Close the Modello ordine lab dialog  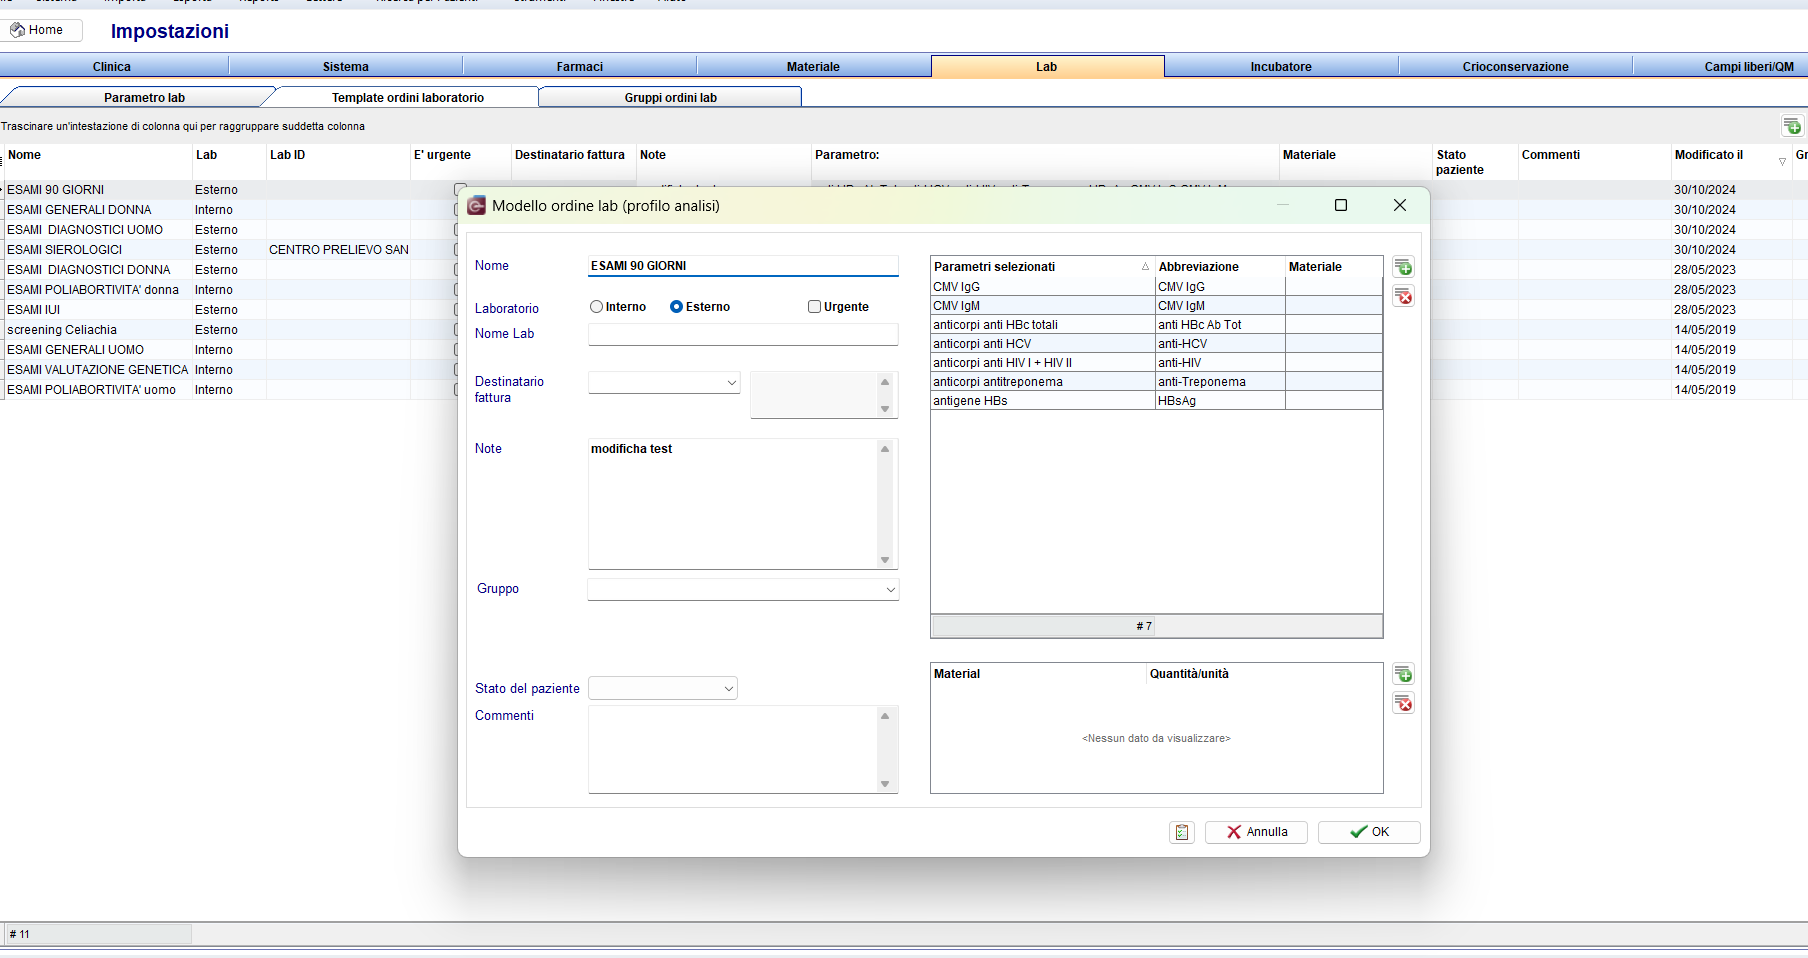1400,205
